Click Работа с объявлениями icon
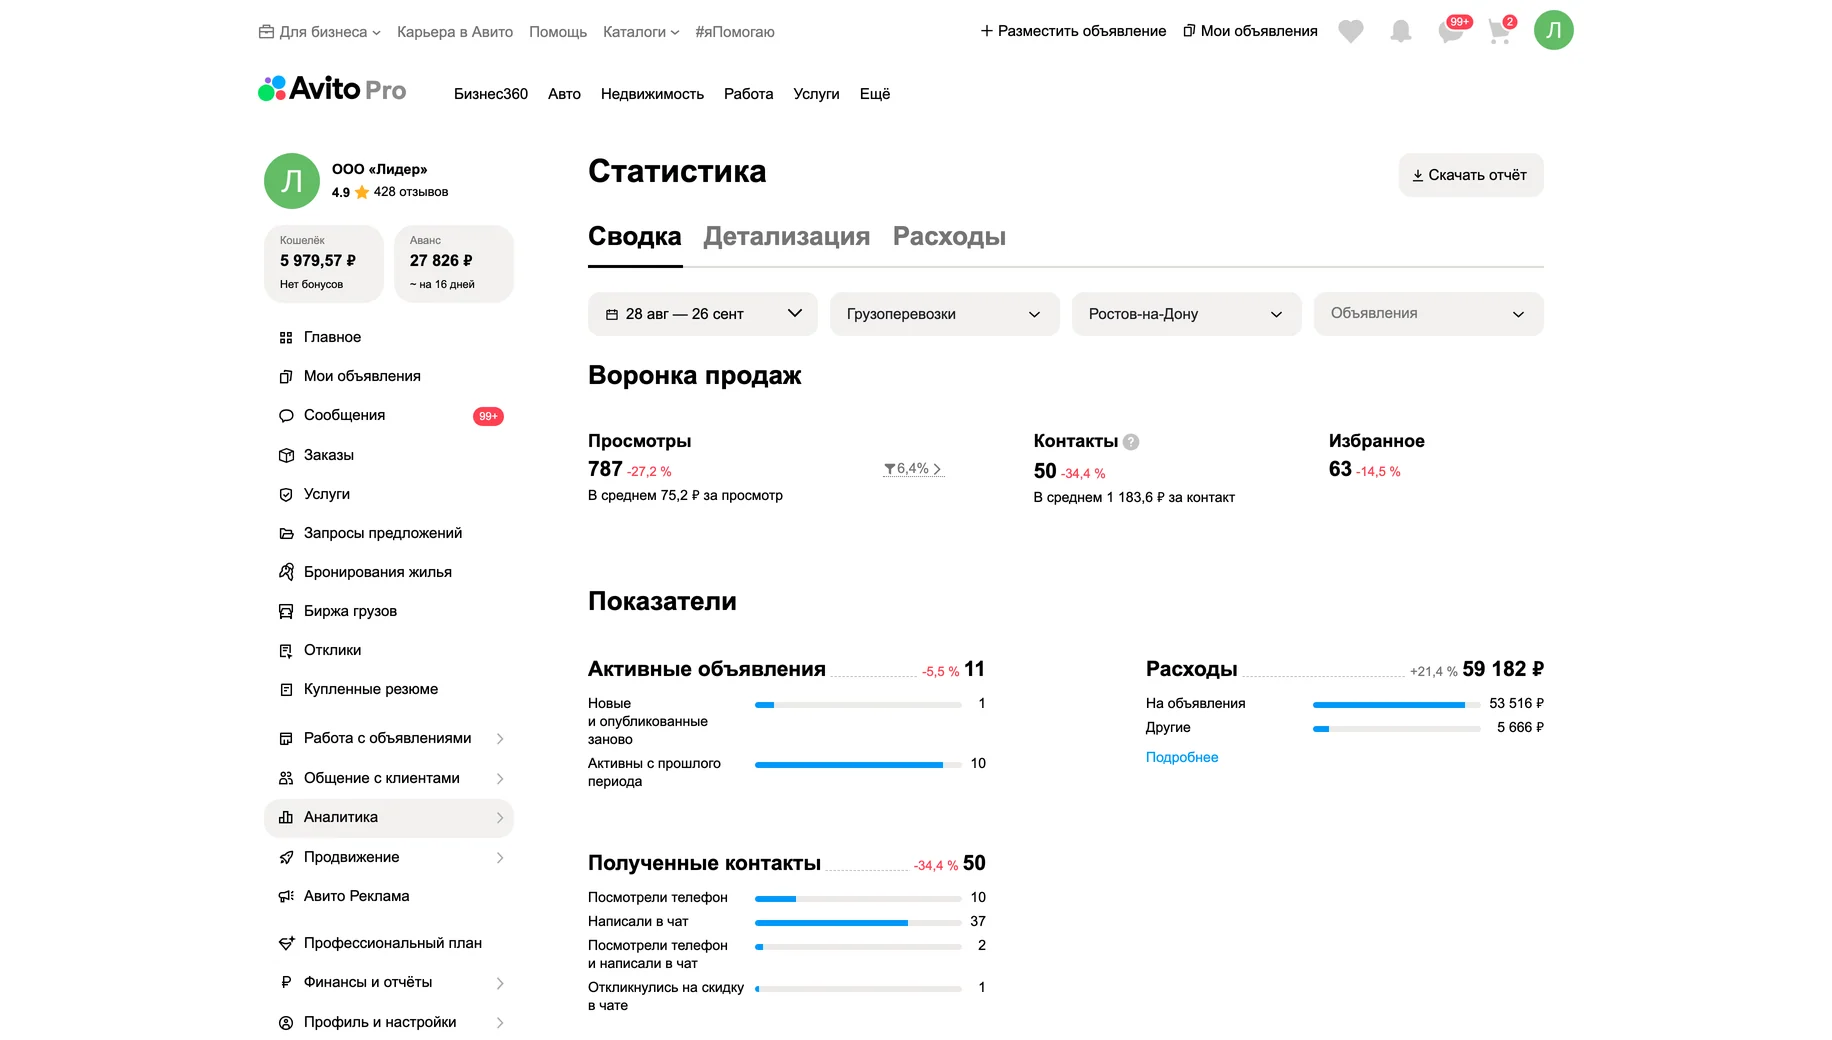The height and width of the screenshot is (1040, 1832). coord(286,739)
